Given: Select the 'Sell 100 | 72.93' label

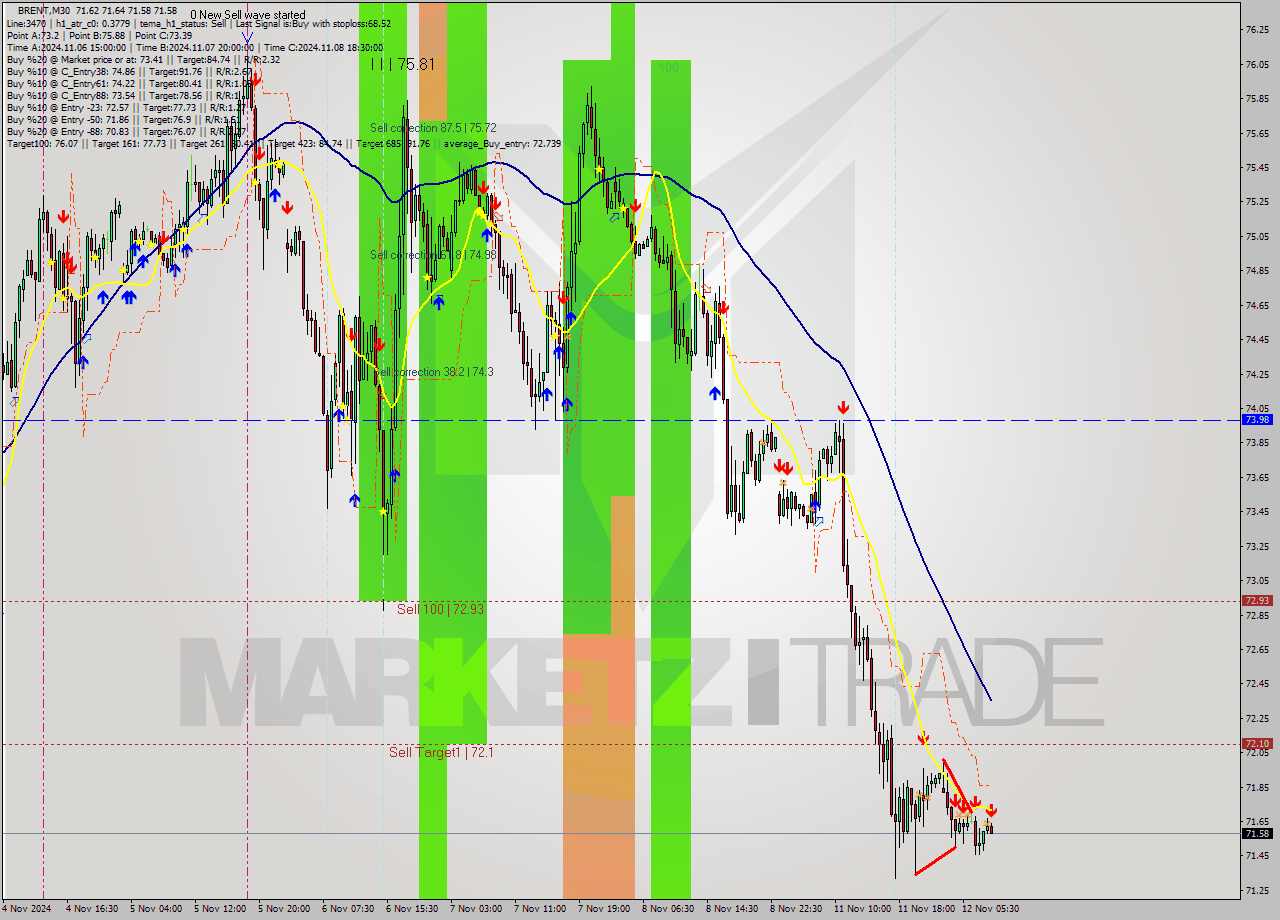Looking at the screenshot, I should pos(440,609).
